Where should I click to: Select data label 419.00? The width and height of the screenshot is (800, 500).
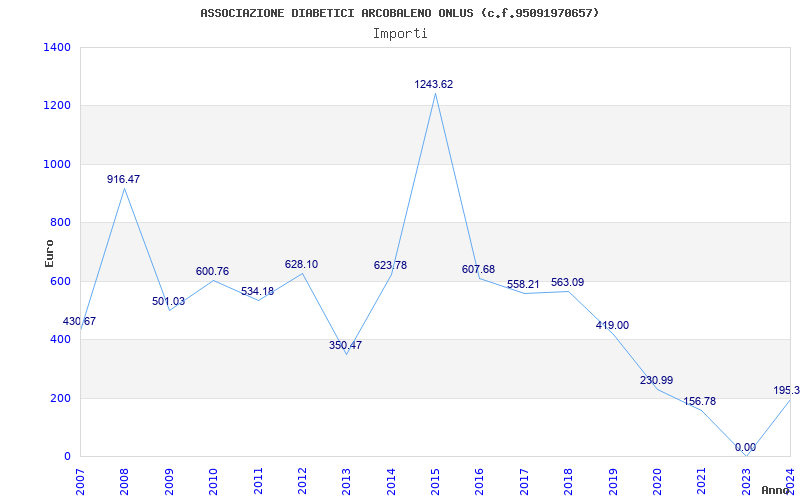click(612, 325)
